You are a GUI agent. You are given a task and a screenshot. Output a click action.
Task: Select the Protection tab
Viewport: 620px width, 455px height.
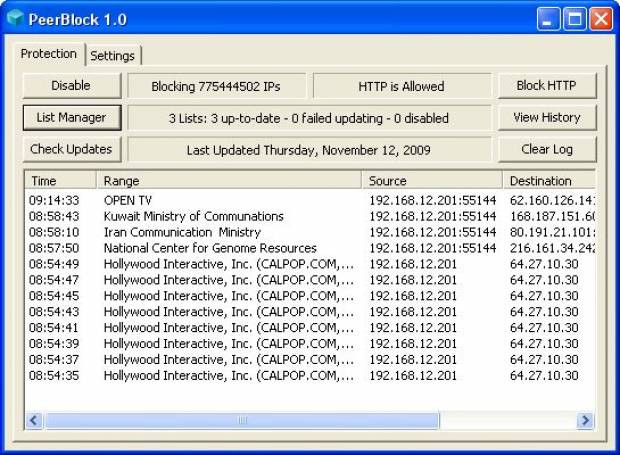tap(49, 54)
